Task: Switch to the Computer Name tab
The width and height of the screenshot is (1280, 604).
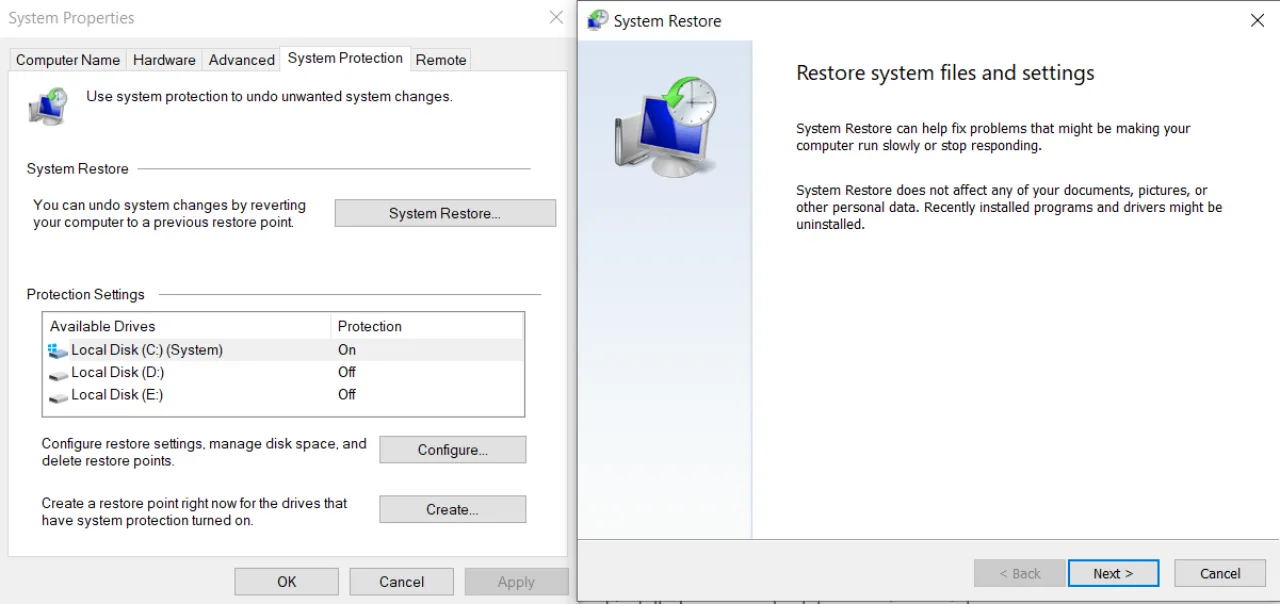Action: tap(67, 59)
